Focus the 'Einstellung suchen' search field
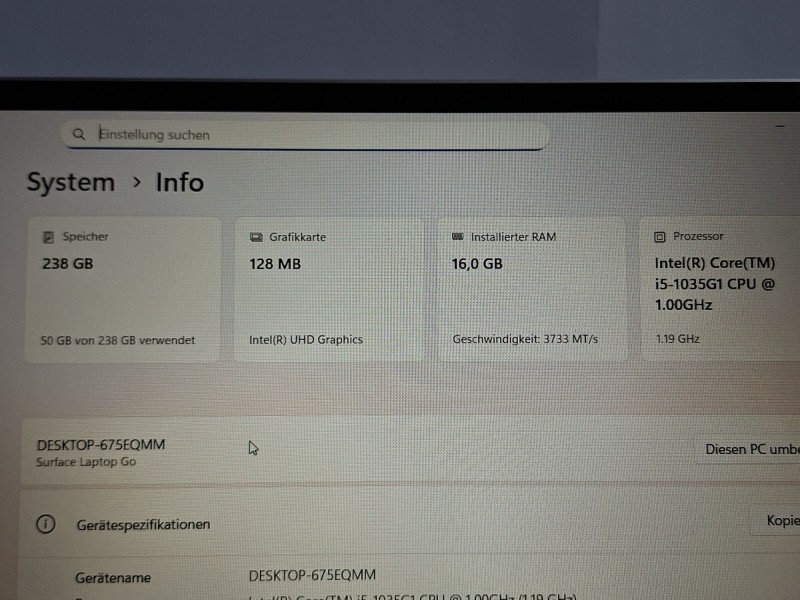Viewport: 800px width, 600px height. pos(300,134)
